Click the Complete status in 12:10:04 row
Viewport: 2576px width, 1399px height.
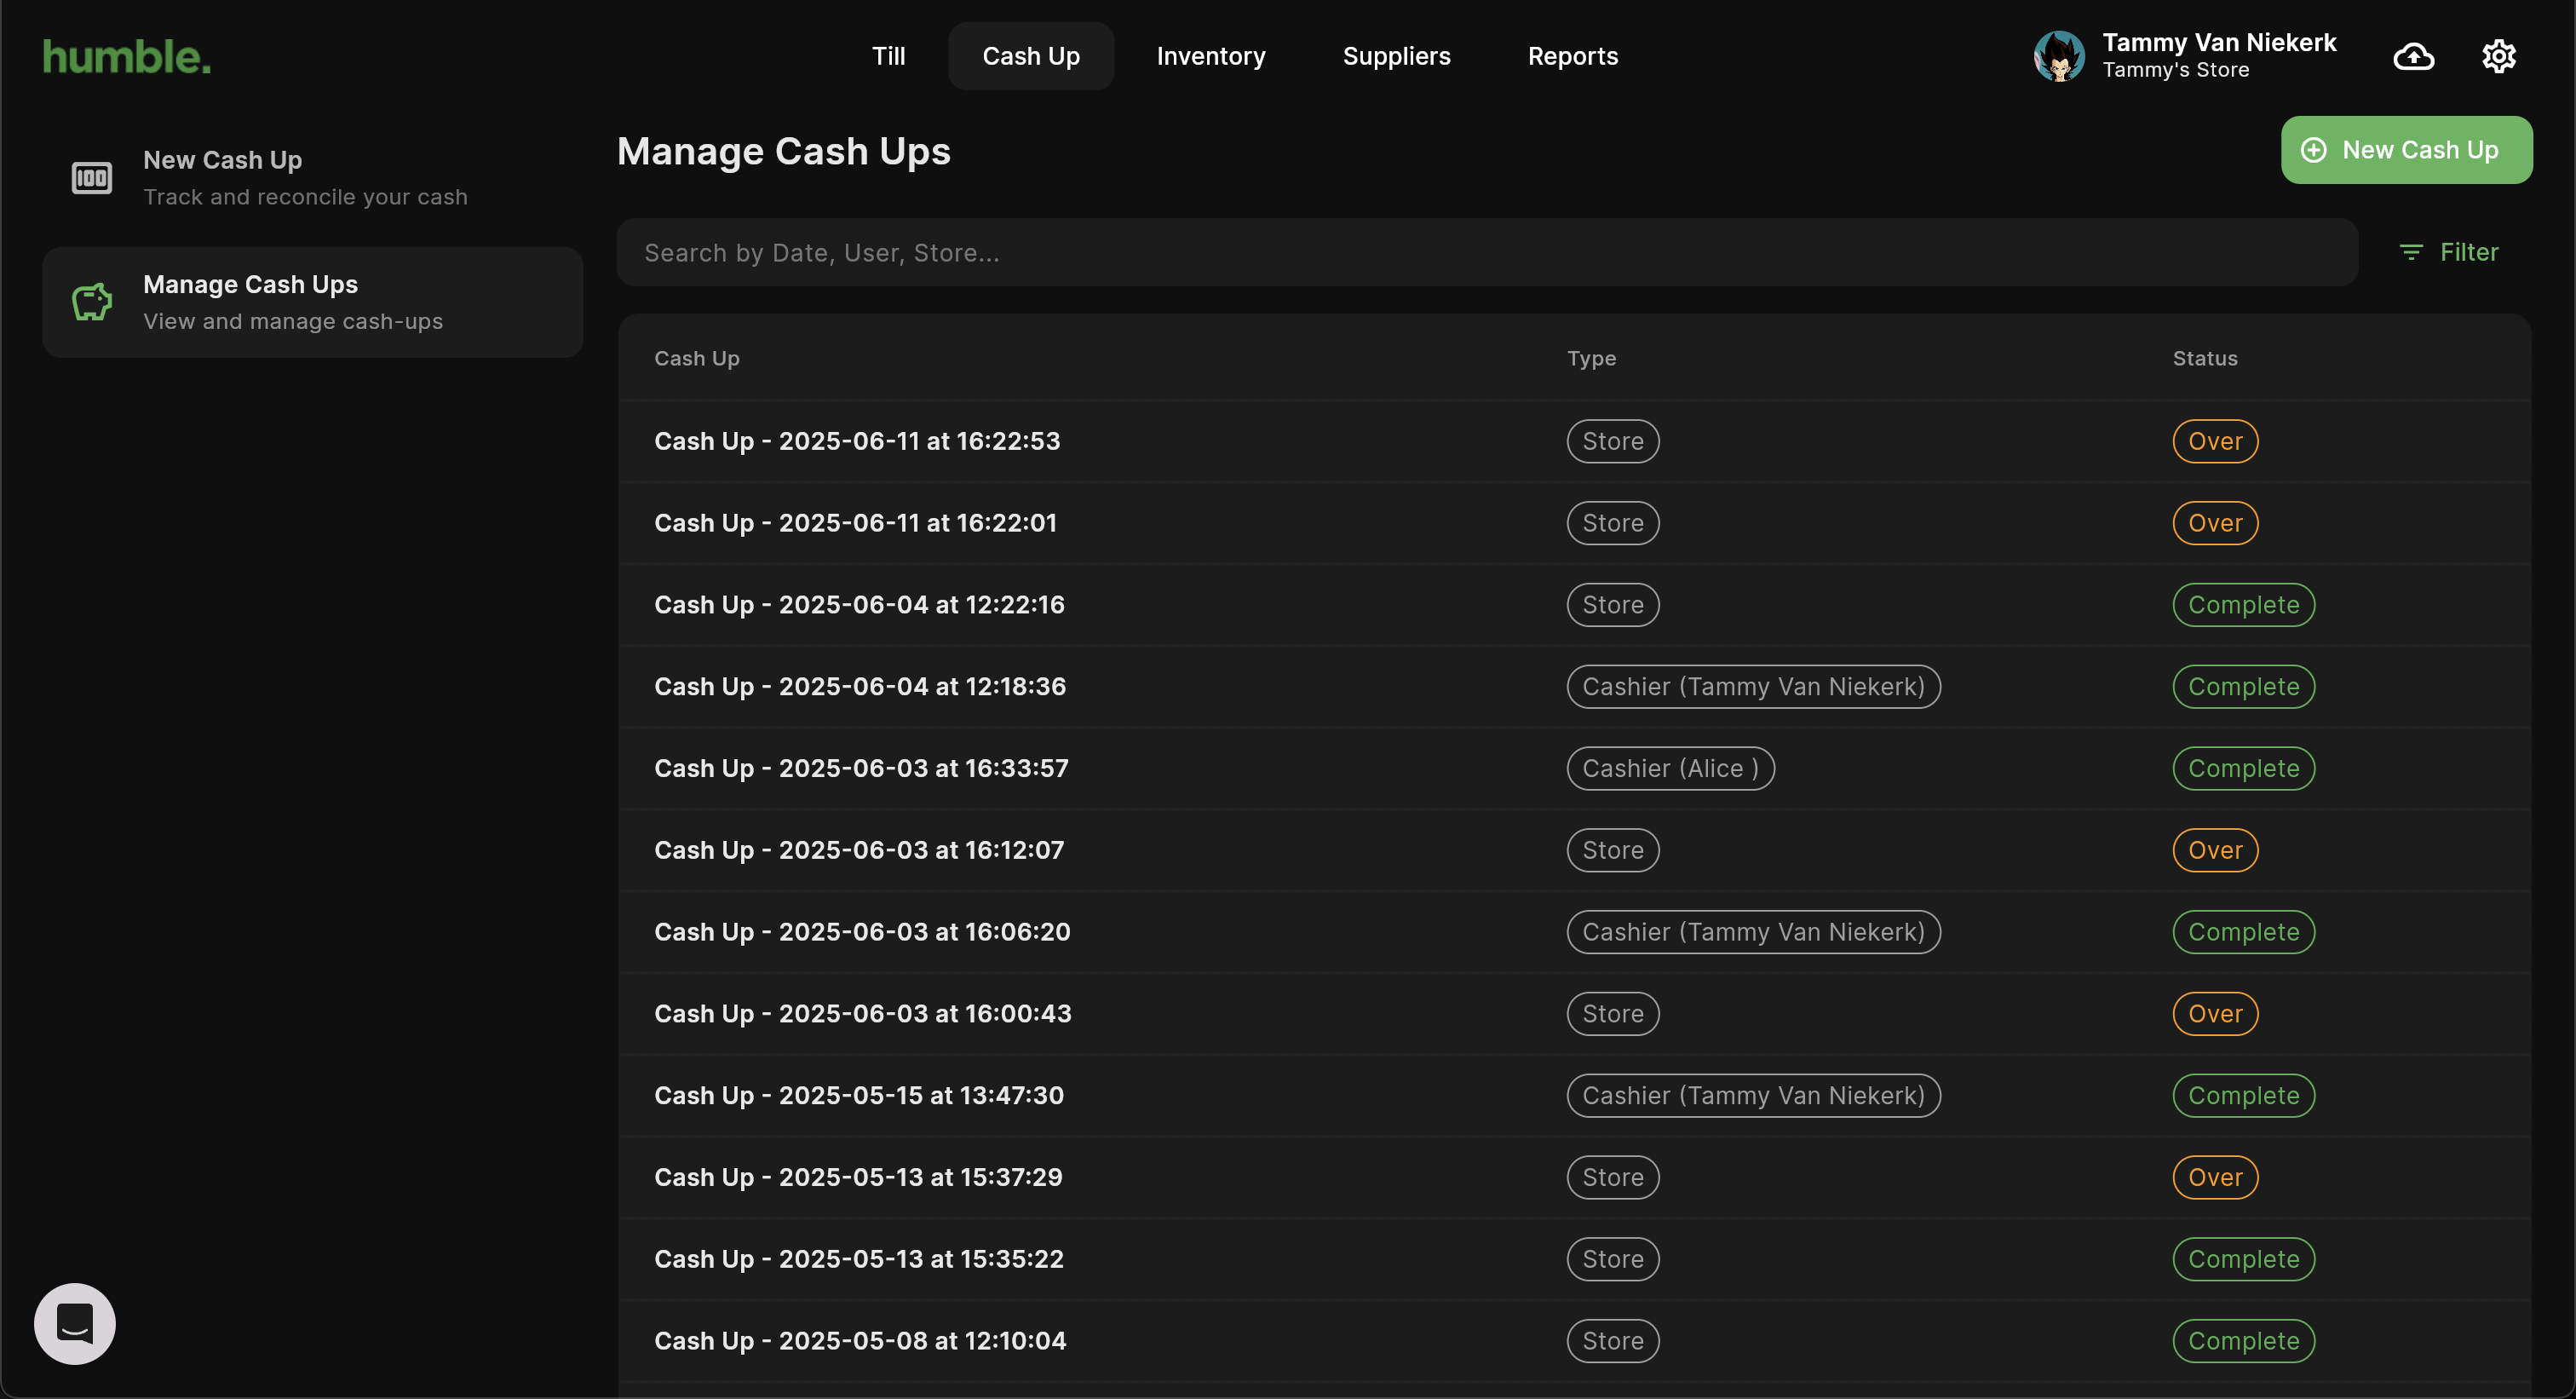[2243, 1341]
